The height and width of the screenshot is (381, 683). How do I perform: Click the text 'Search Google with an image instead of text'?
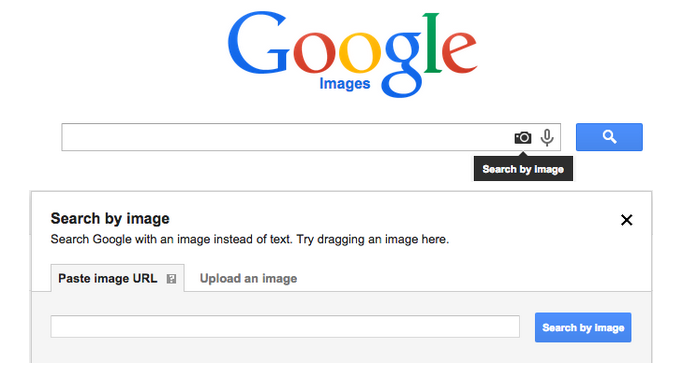pos(171,239)
